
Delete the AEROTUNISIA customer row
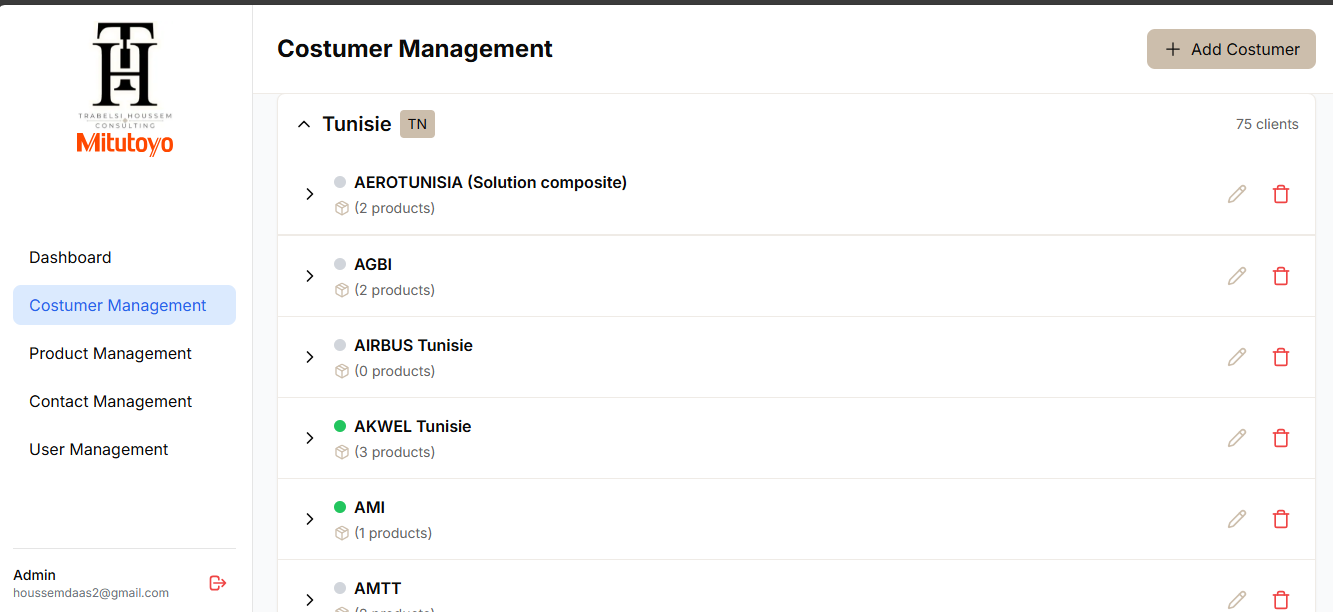pyautogui.click(x=1281, y=194)
